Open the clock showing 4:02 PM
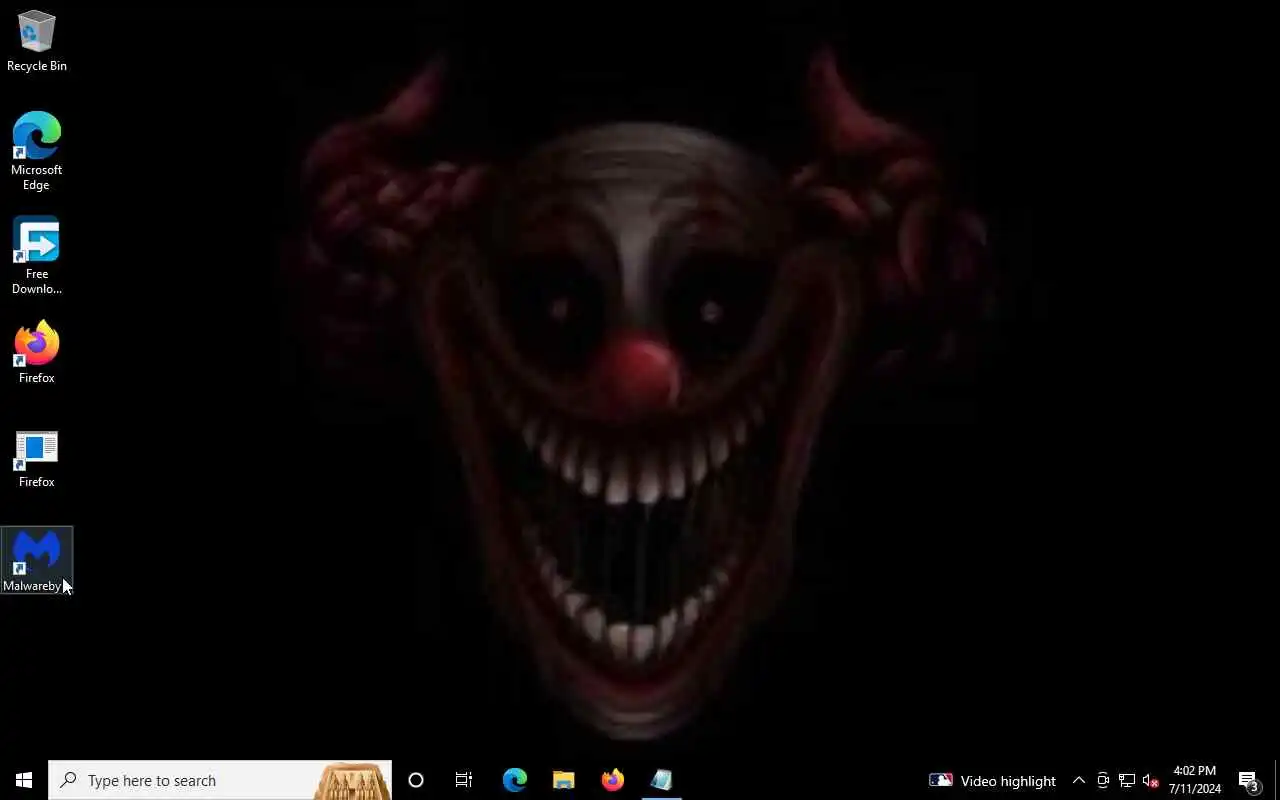The height and width of the screenshot is (800, 1280). pyautogui.click(x=1194, y=780)
